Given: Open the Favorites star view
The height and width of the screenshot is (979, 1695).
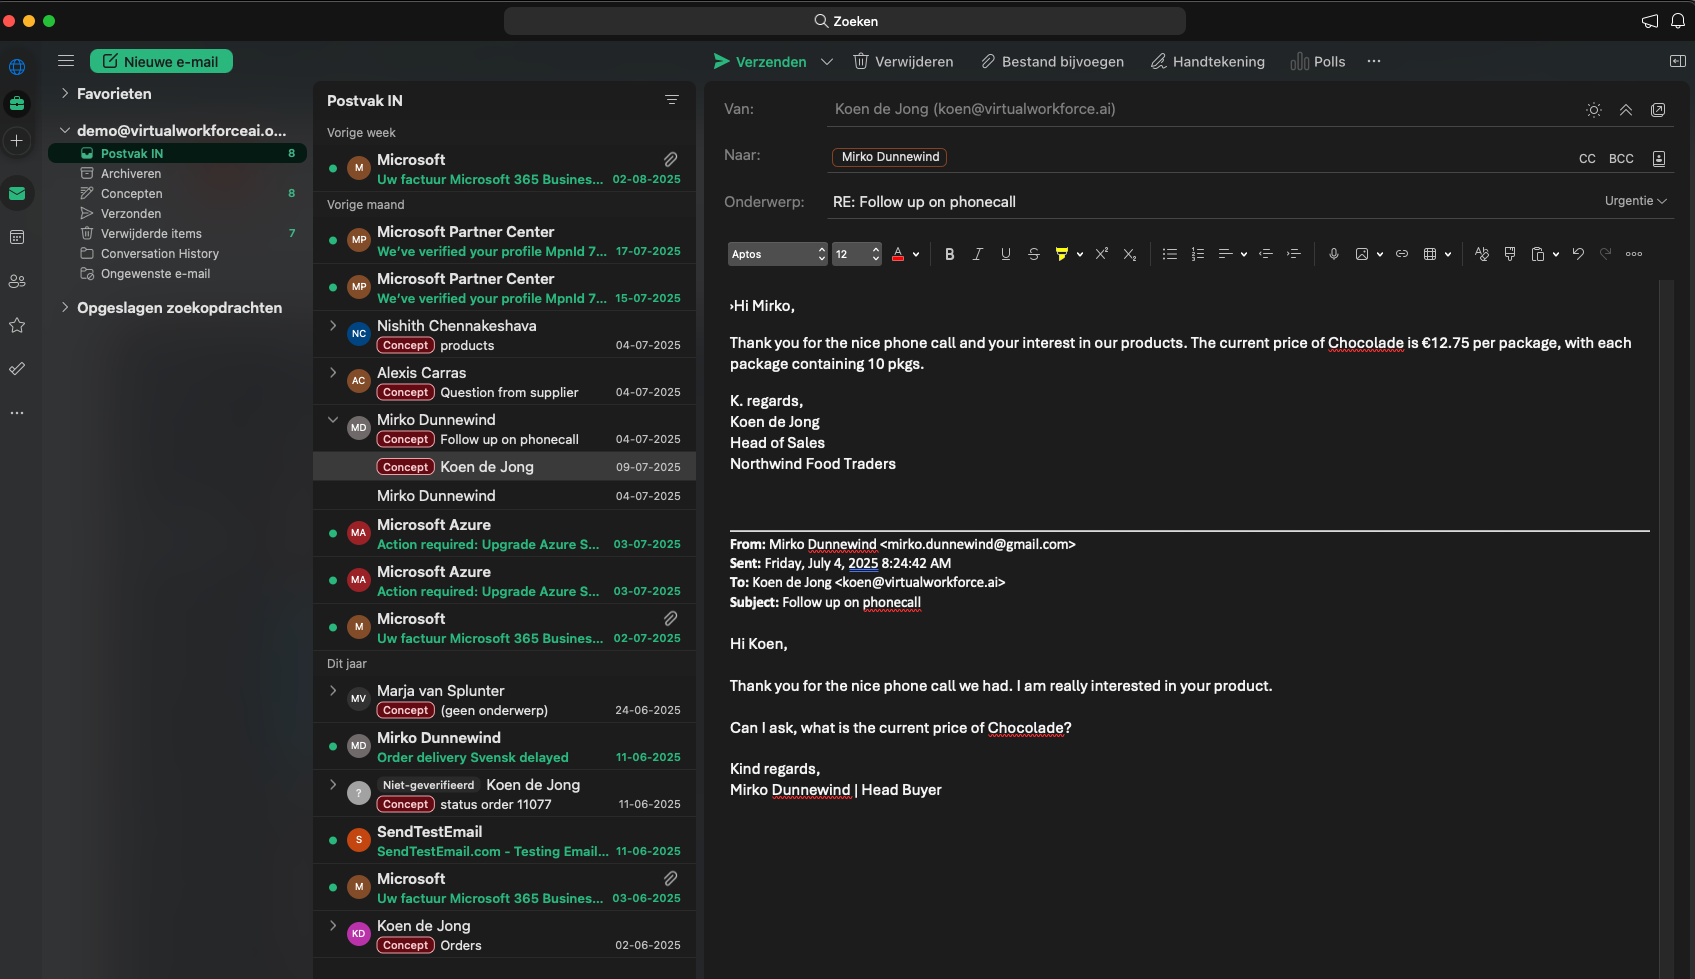Looking at the screenshot, I should click(17, 325).
